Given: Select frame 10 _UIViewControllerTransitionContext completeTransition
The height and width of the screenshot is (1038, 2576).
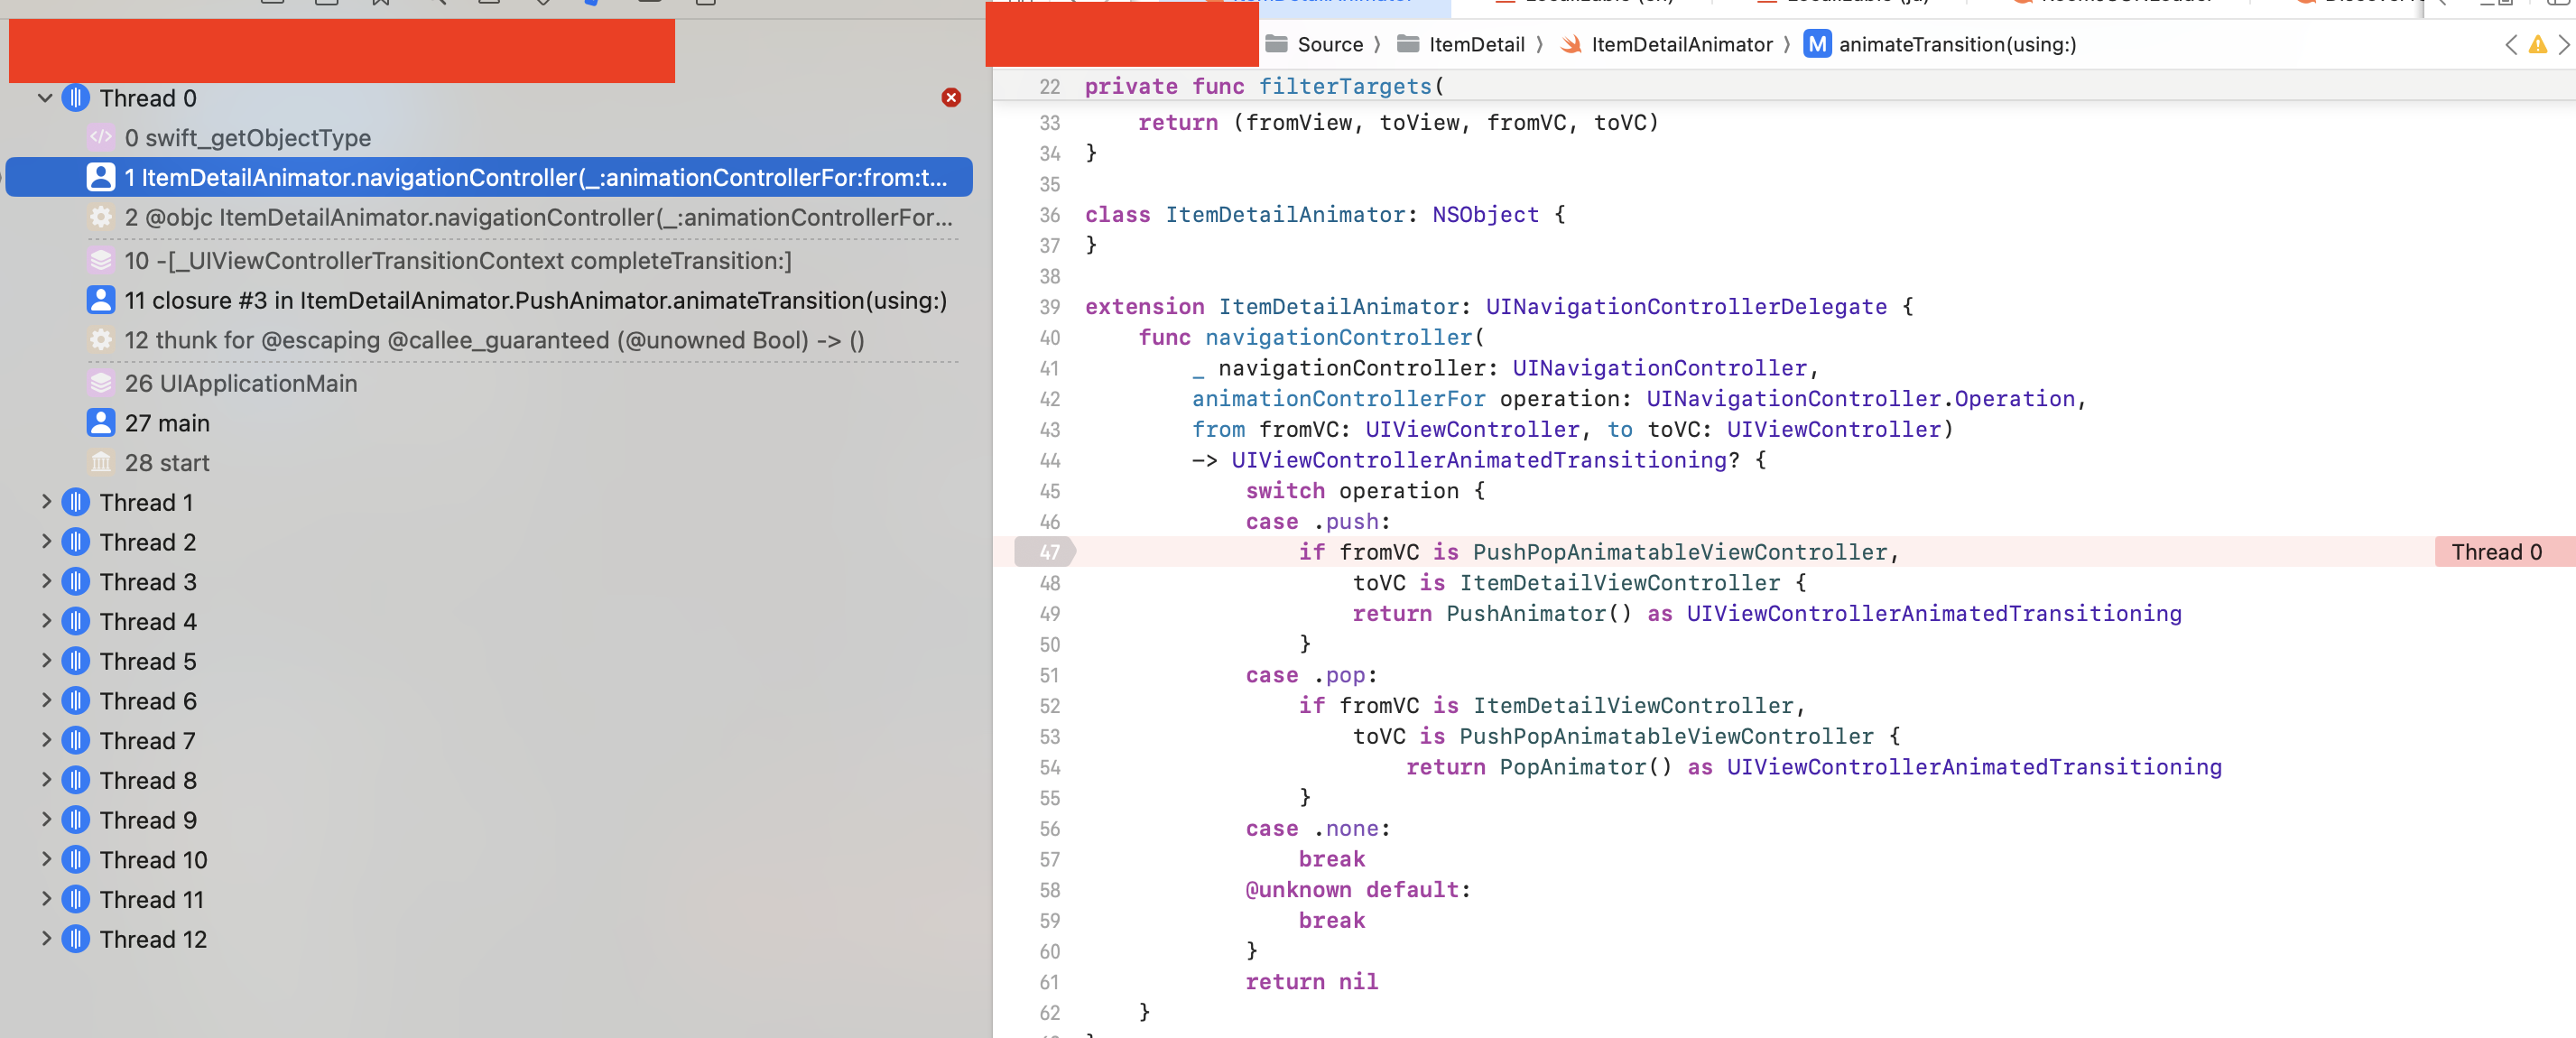Looking at the screenshot, I should pyautogui.click(x=488, y=261).
